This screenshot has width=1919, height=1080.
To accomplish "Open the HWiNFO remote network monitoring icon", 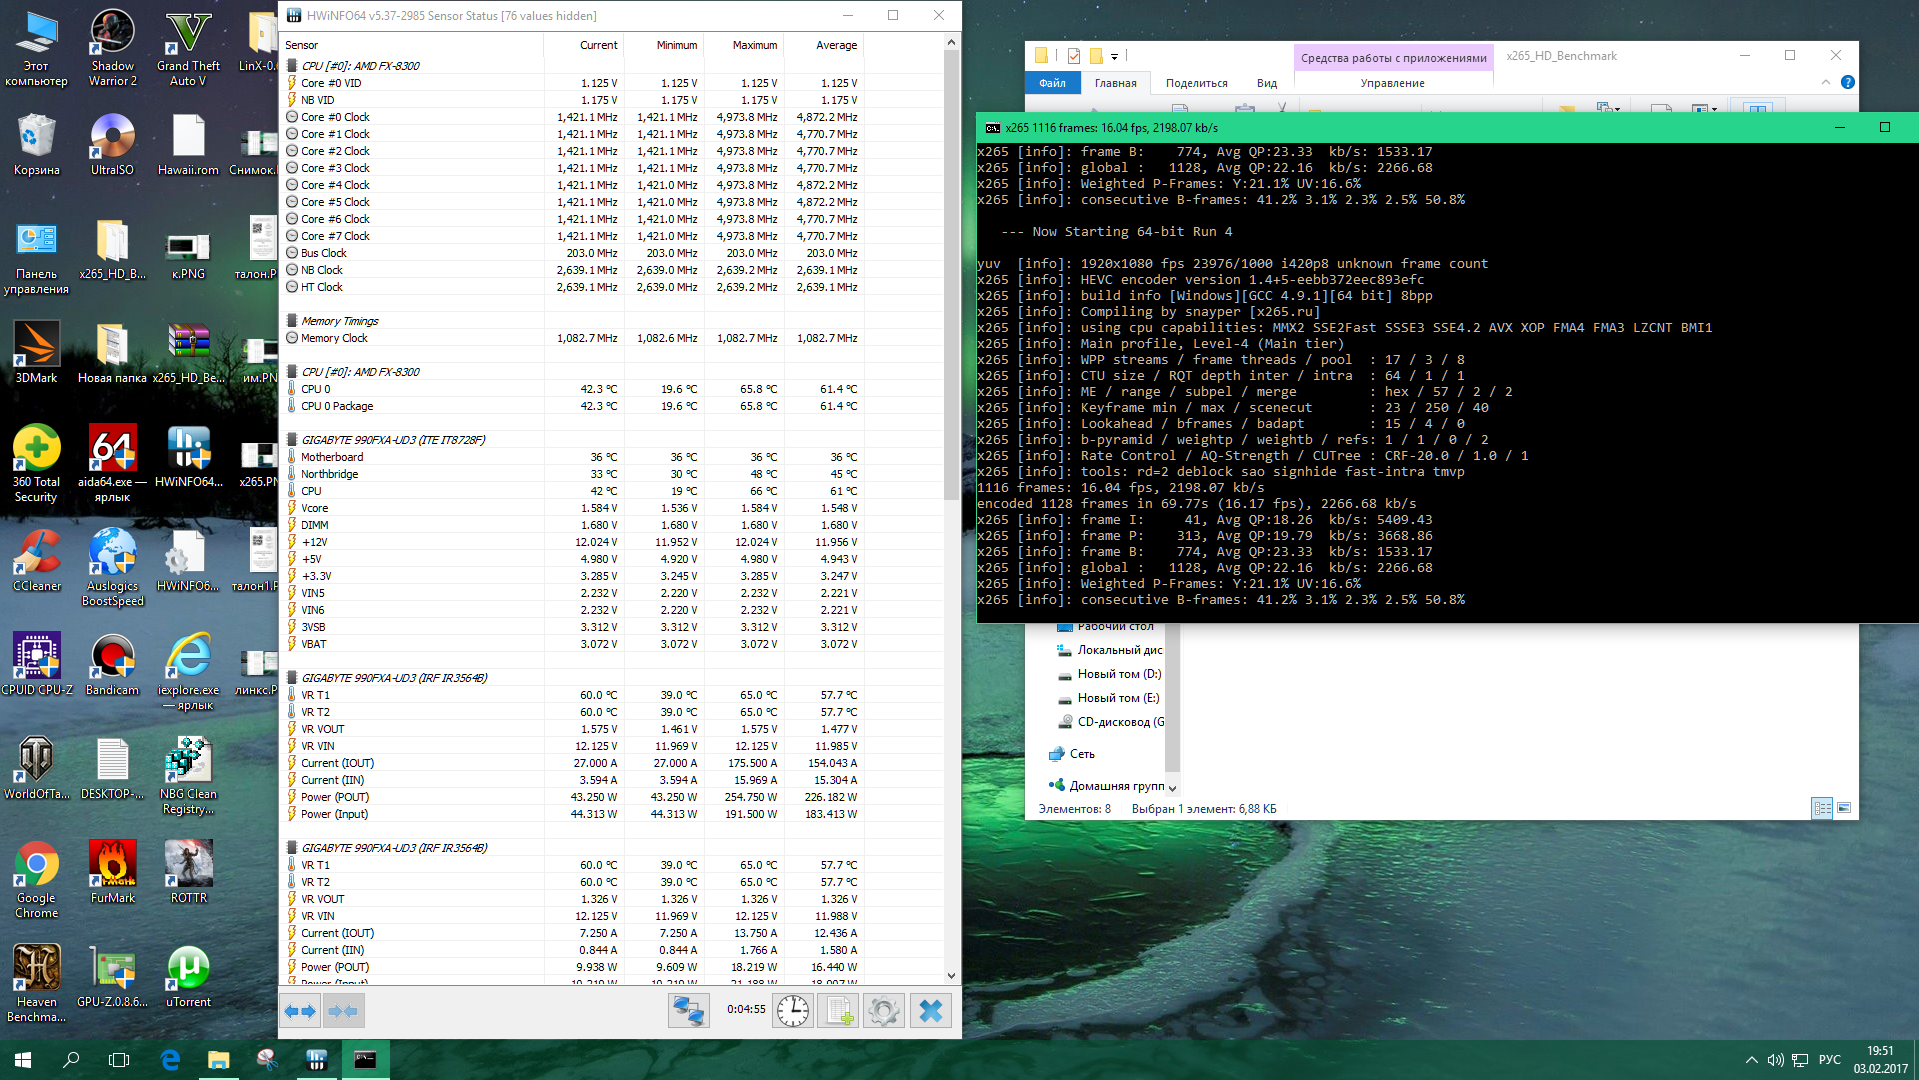I will (x=688, y=1011).
